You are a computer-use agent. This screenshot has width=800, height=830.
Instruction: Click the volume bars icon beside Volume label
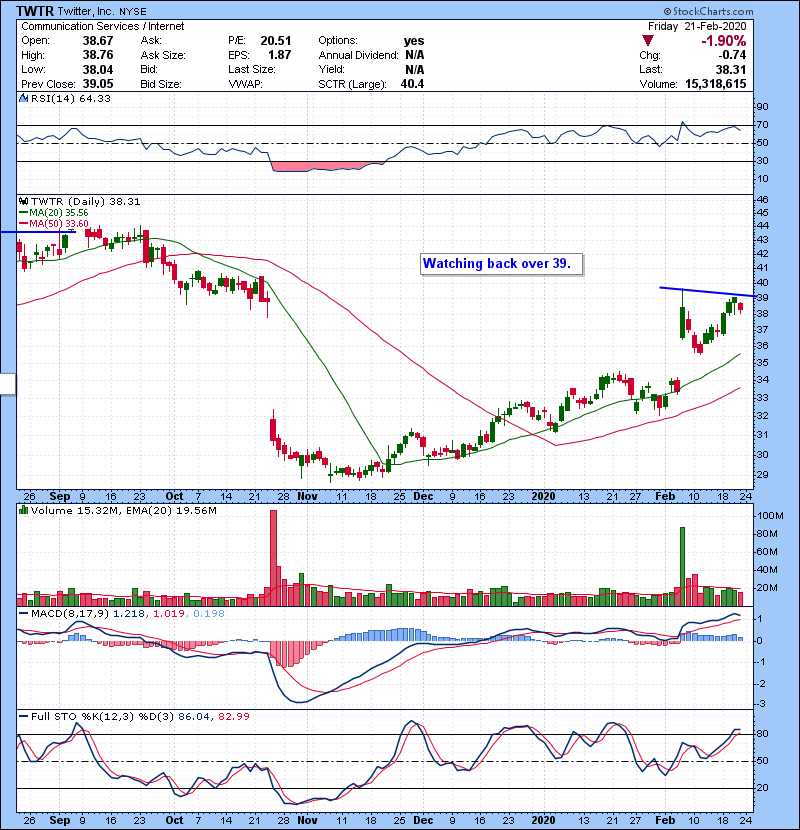coord(23,510)
